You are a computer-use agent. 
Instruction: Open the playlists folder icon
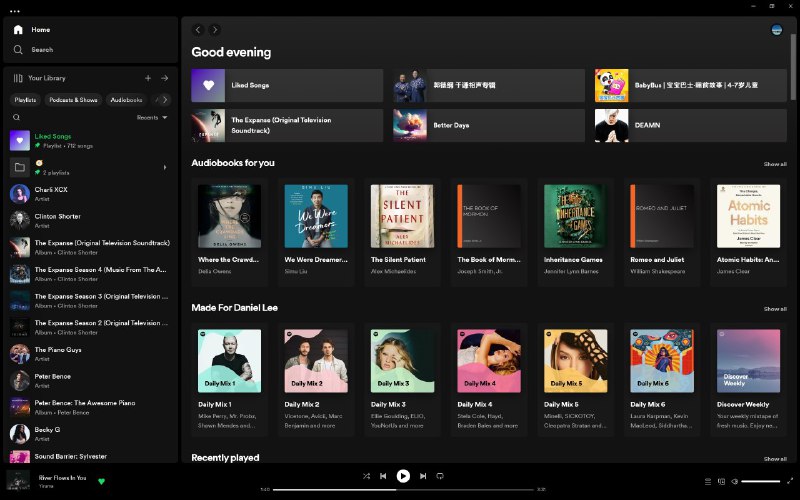point(19,167)
